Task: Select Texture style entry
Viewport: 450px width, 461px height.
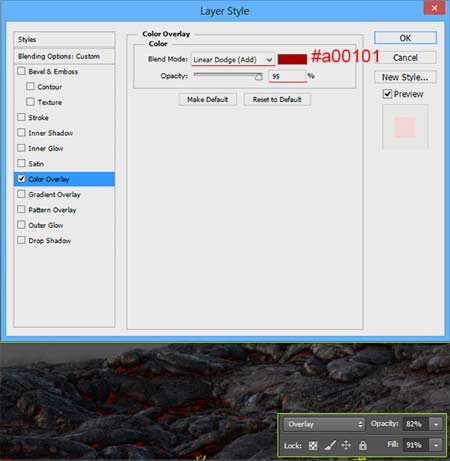Action: coord(50,102)
